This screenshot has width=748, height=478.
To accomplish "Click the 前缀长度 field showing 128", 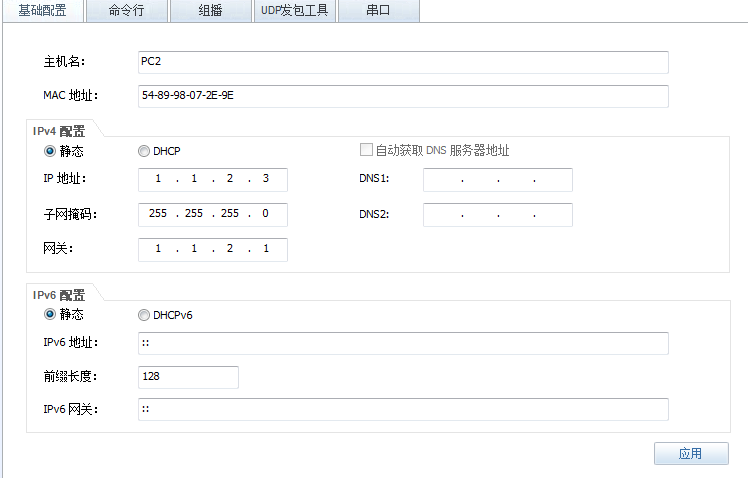I will click(x=188, y=377).
